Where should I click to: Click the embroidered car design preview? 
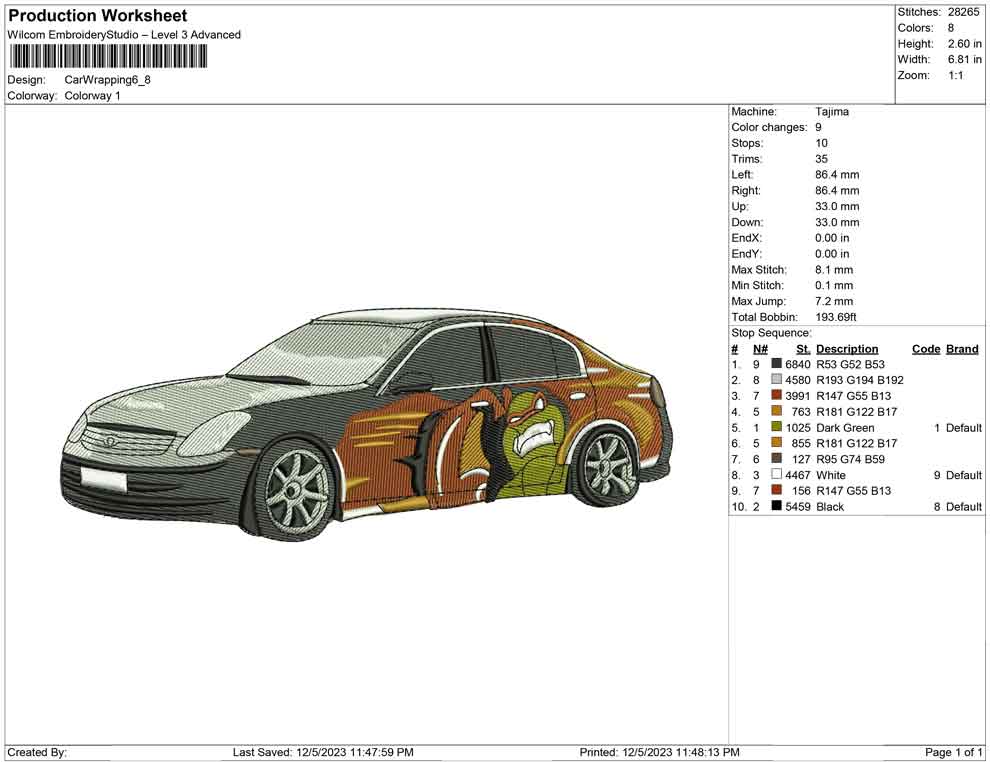(x=365, y=420)
